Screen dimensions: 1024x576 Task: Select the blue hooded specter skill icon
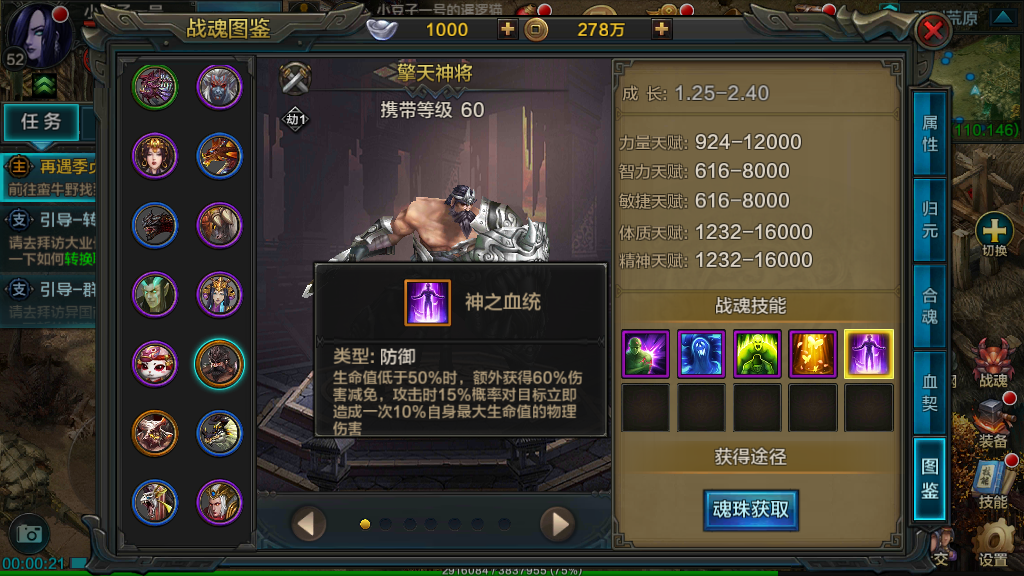(701, 354)
